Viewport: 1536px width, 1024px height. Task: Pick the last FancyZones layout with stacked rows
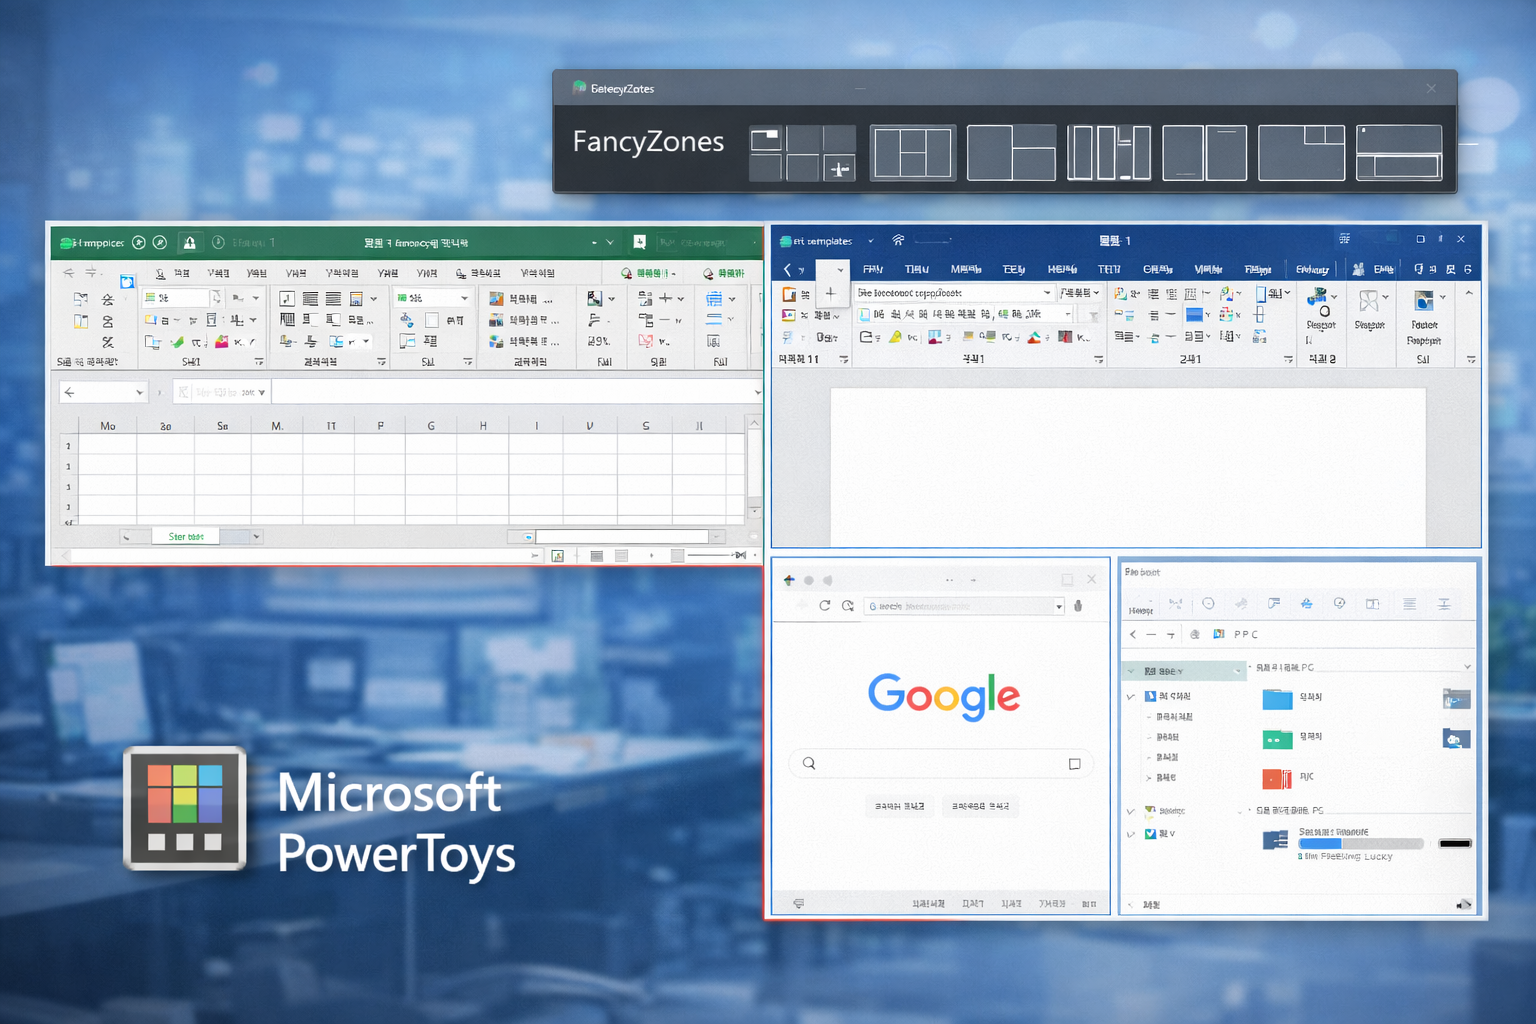coord(1399,153)
